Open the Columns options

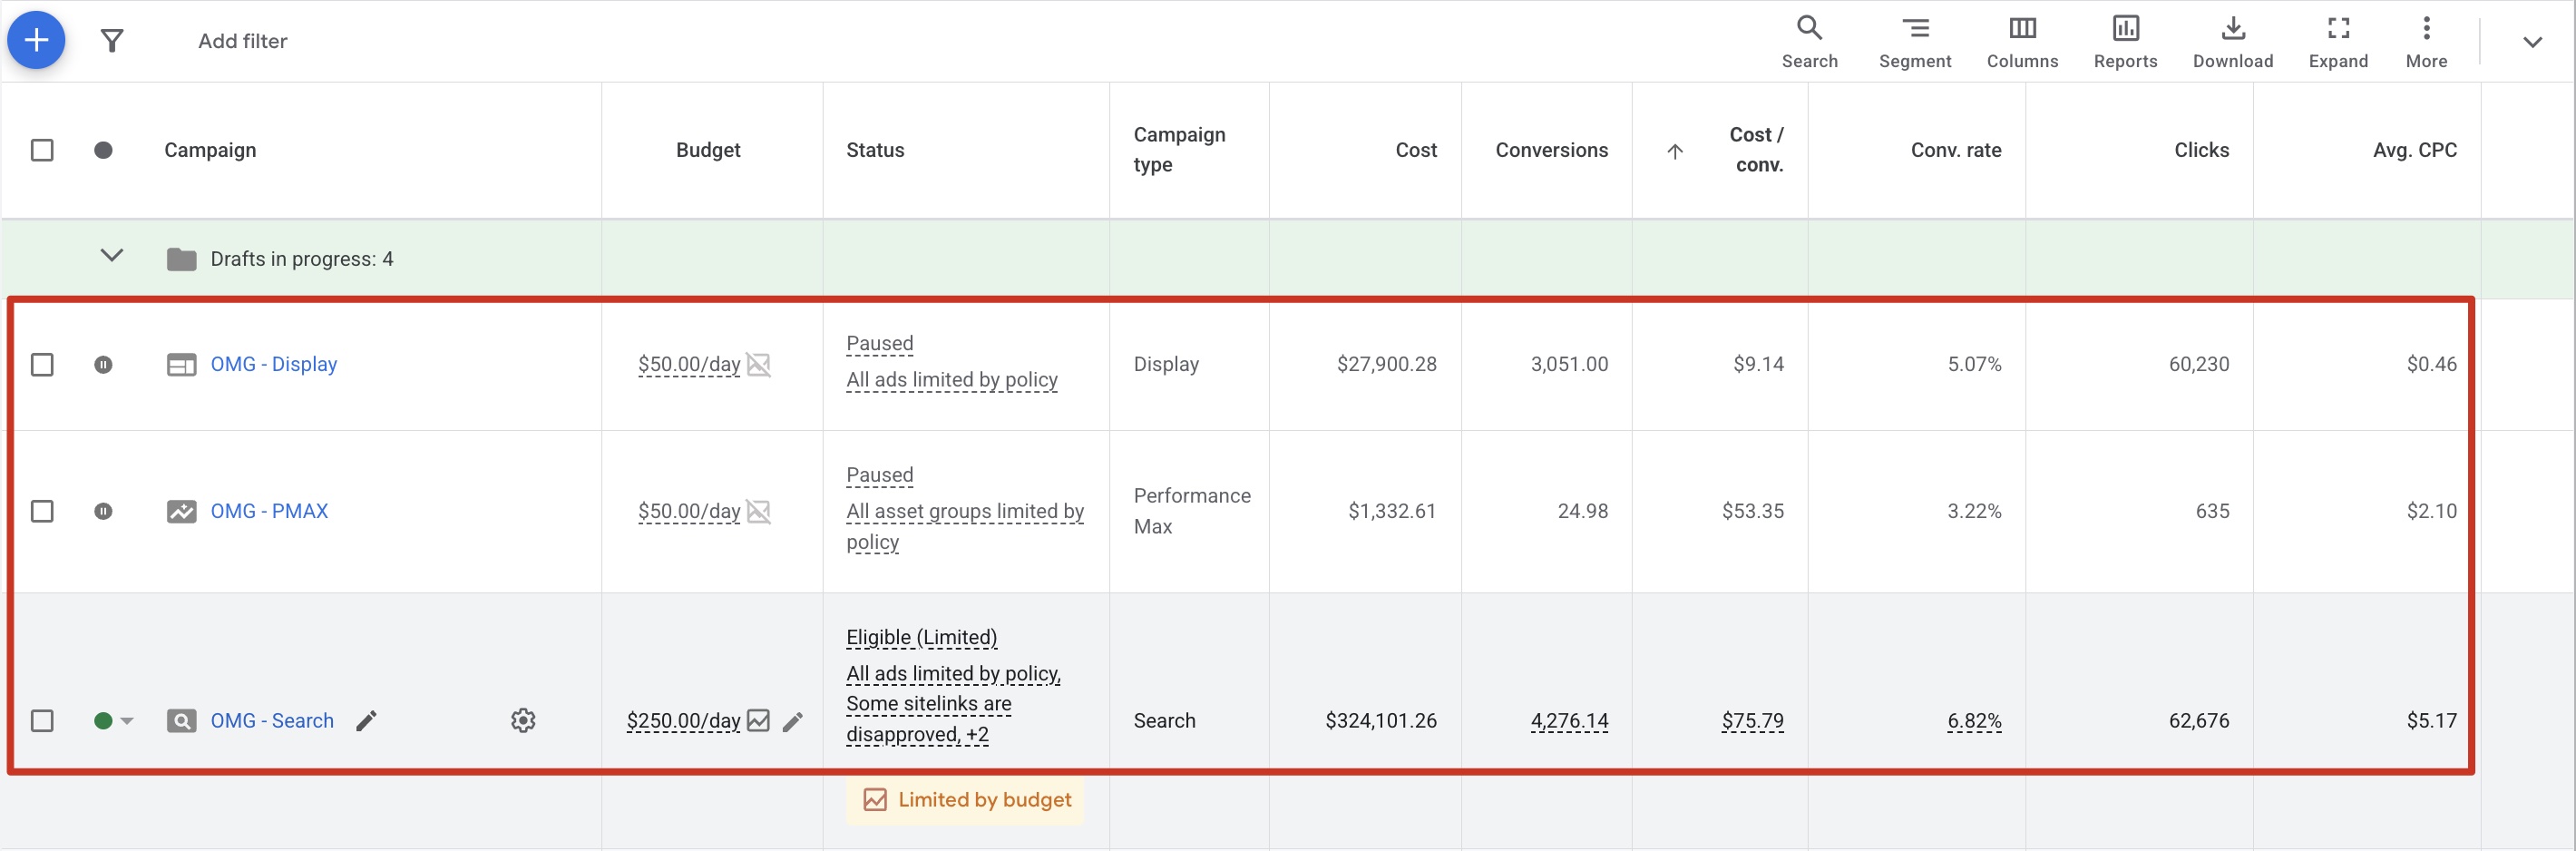coord(2022,41)
